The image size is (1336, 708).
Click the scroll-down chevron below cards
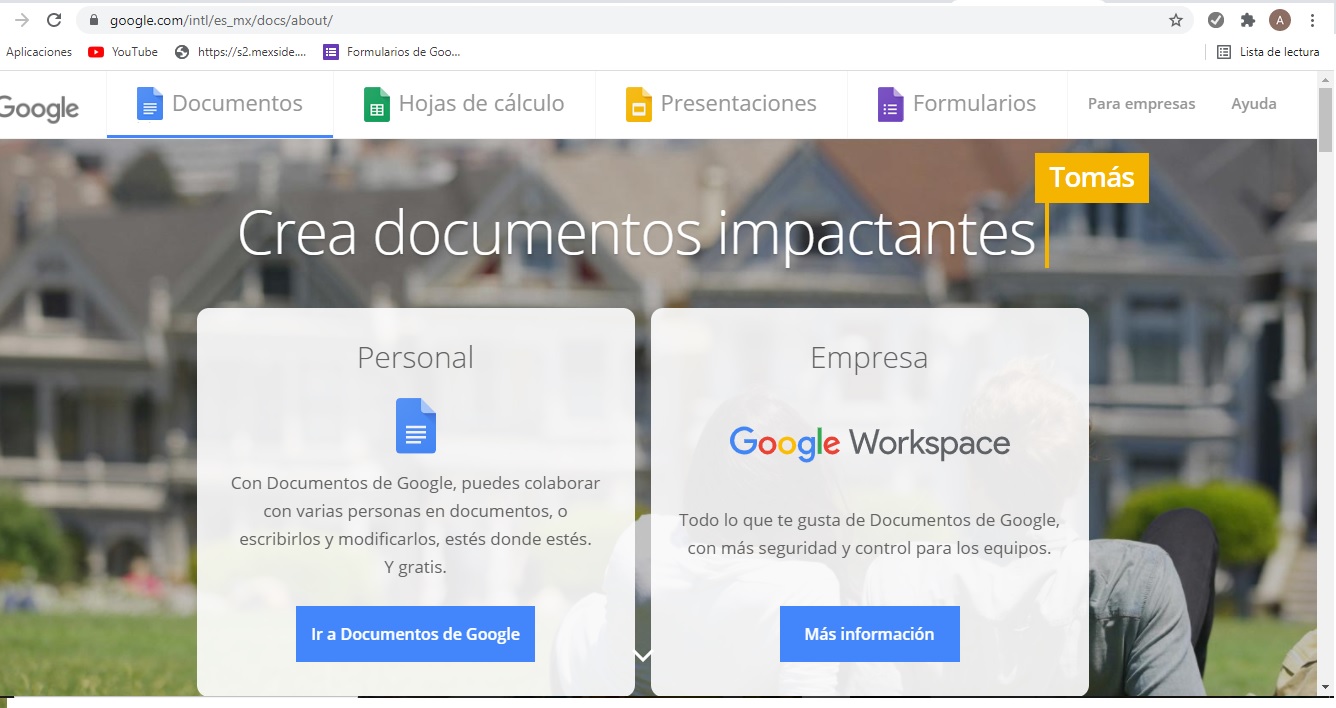click(643, 656)
